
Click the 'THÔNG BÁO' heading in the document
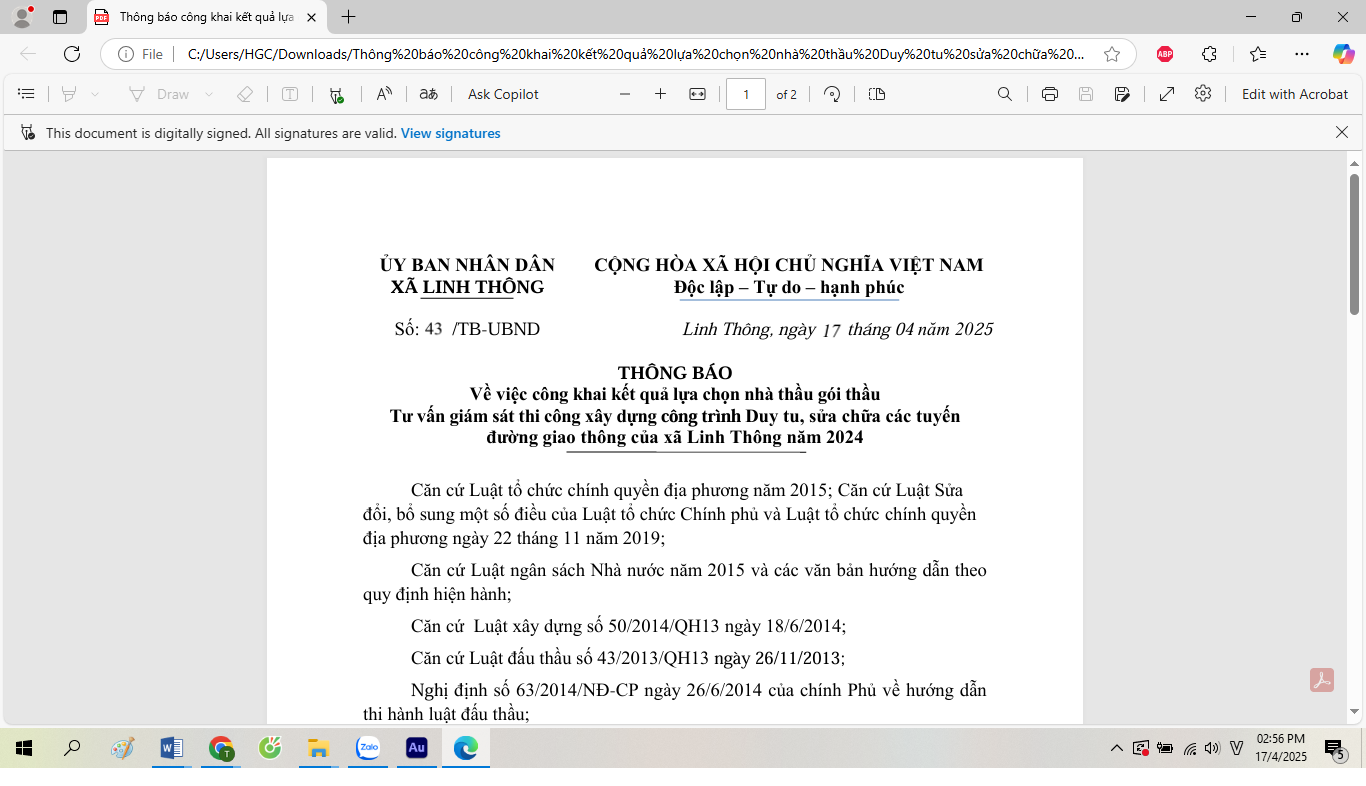675,373
